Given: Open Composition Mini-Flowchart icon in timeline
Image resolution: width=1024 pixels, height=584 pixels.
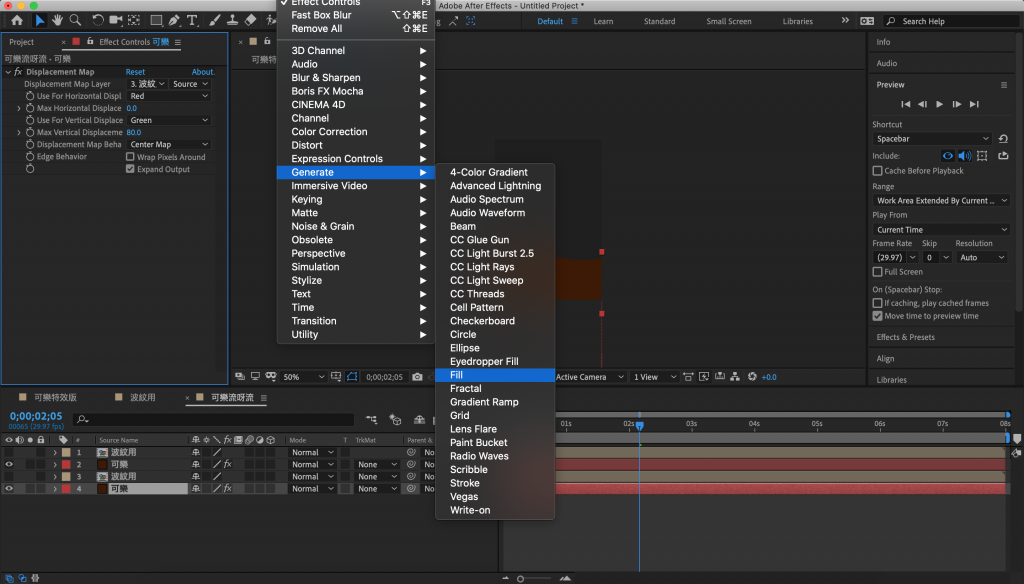Looking at the screenshot, I should coord(371,419).
